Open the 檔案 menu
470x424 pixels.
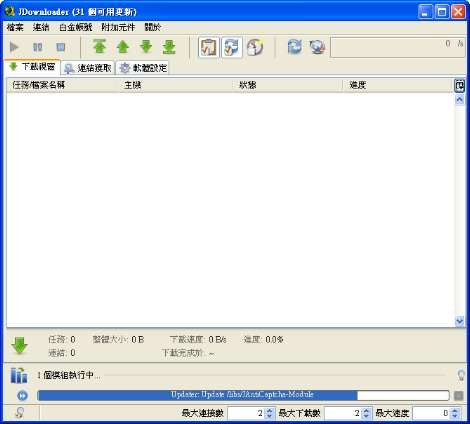click(15, 27)
